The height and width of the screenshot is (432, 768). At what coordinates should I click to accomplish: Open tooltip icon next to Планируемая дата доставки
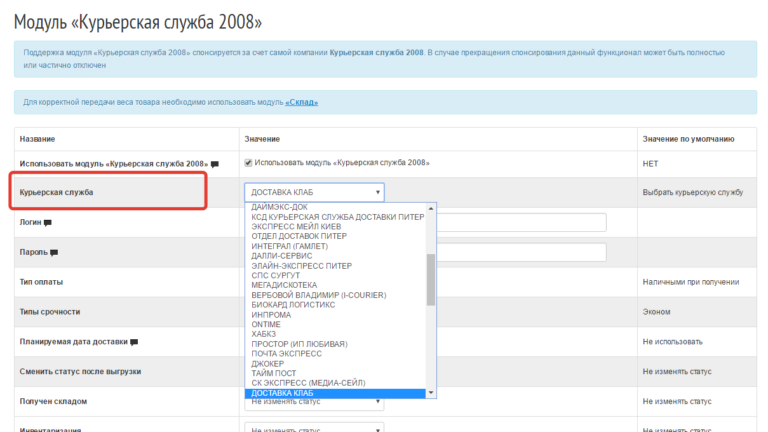(134, 342)
